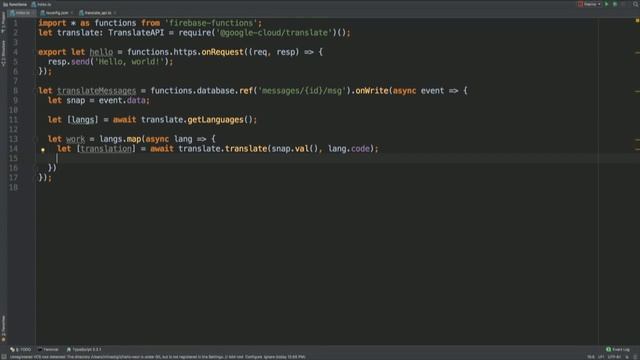Switch to the translate_api.ts tab
The height and width of the screenshot is (360, 640).
click(96, 13)
